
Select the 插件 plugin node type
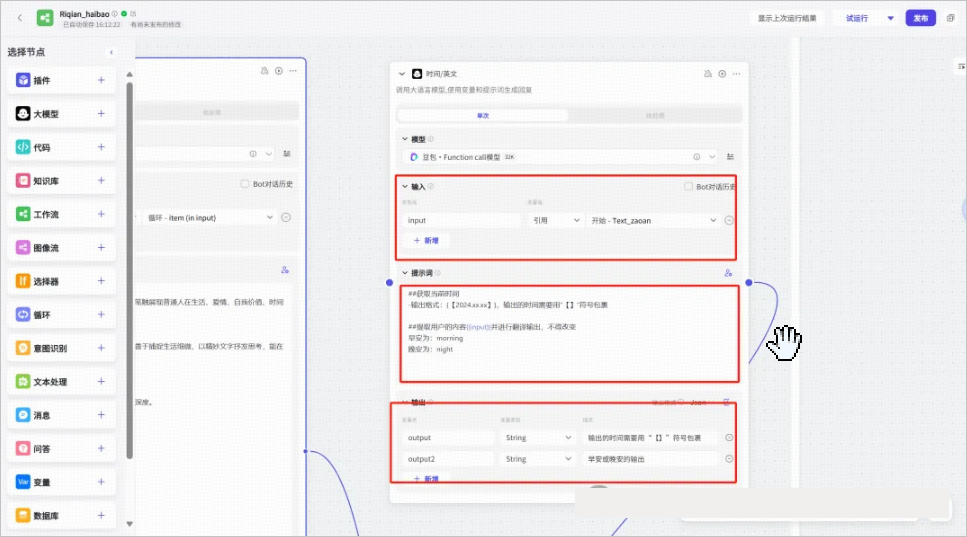[61, 80]
